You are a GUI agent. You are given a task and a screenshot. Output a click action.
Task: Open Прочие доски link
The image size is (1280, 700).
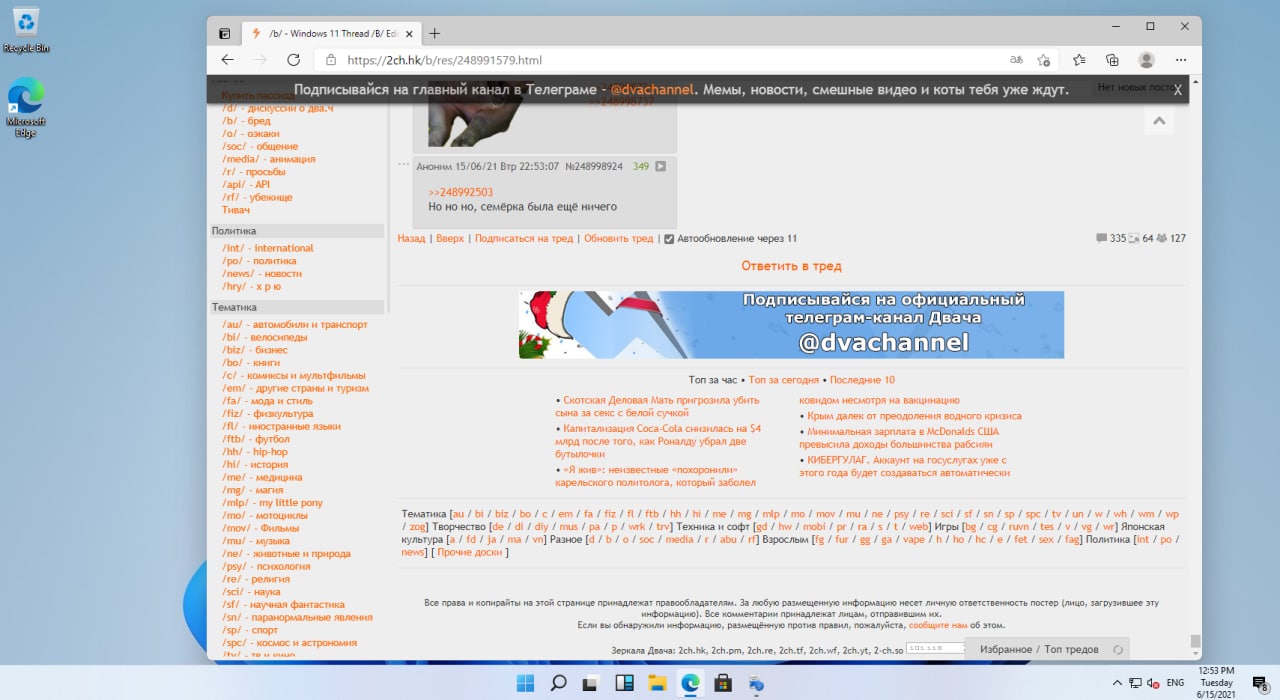point(468,552)
